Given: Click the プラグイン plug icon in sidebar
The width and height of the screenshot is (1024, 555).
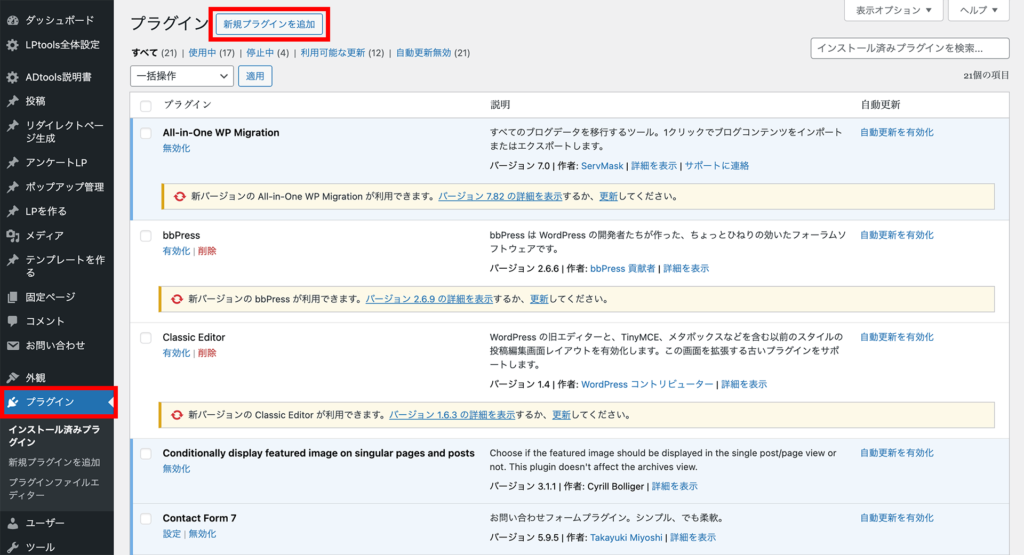Looking at the screenshot, I should [x=12, y=402].
